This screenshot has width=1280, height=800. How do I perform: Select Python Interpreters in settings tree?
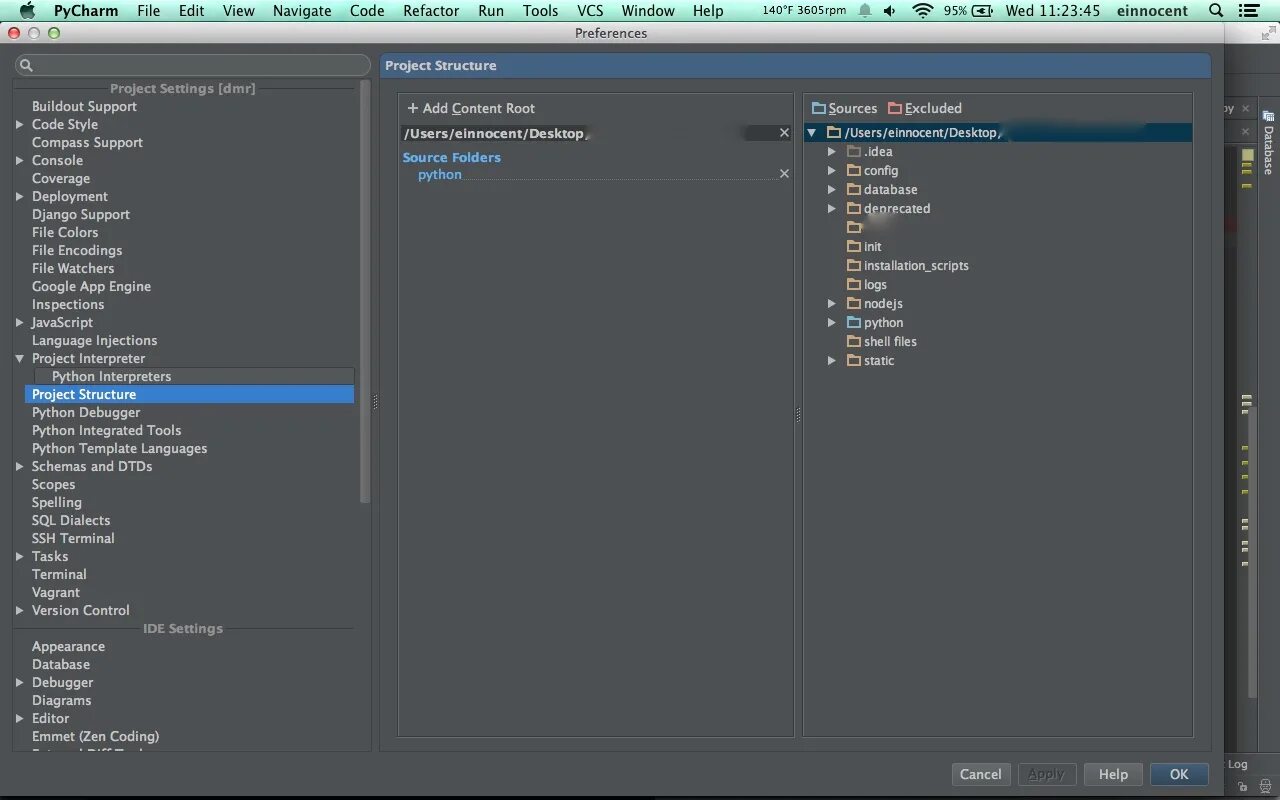coord(111,376)
